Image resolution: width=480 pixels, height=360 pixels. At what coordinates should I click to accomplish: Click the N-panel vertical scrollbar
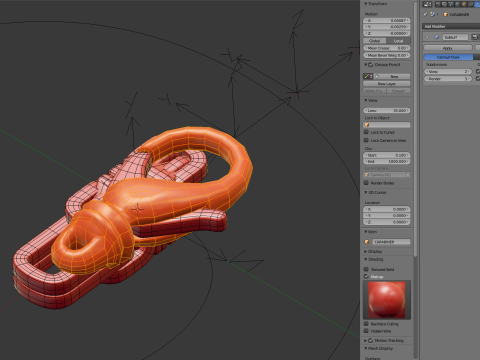415,128
